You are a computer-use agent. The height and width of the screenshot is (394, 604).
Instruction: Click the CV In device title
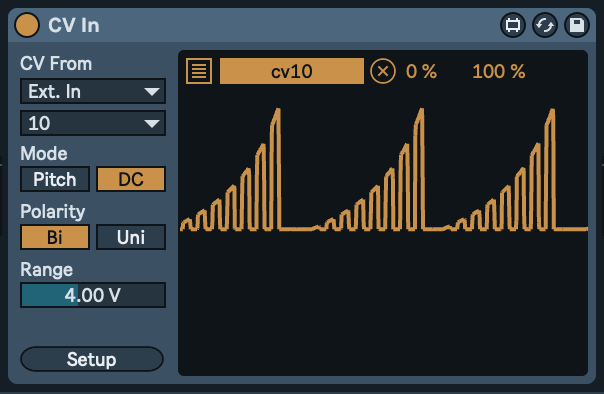[74, 25]
